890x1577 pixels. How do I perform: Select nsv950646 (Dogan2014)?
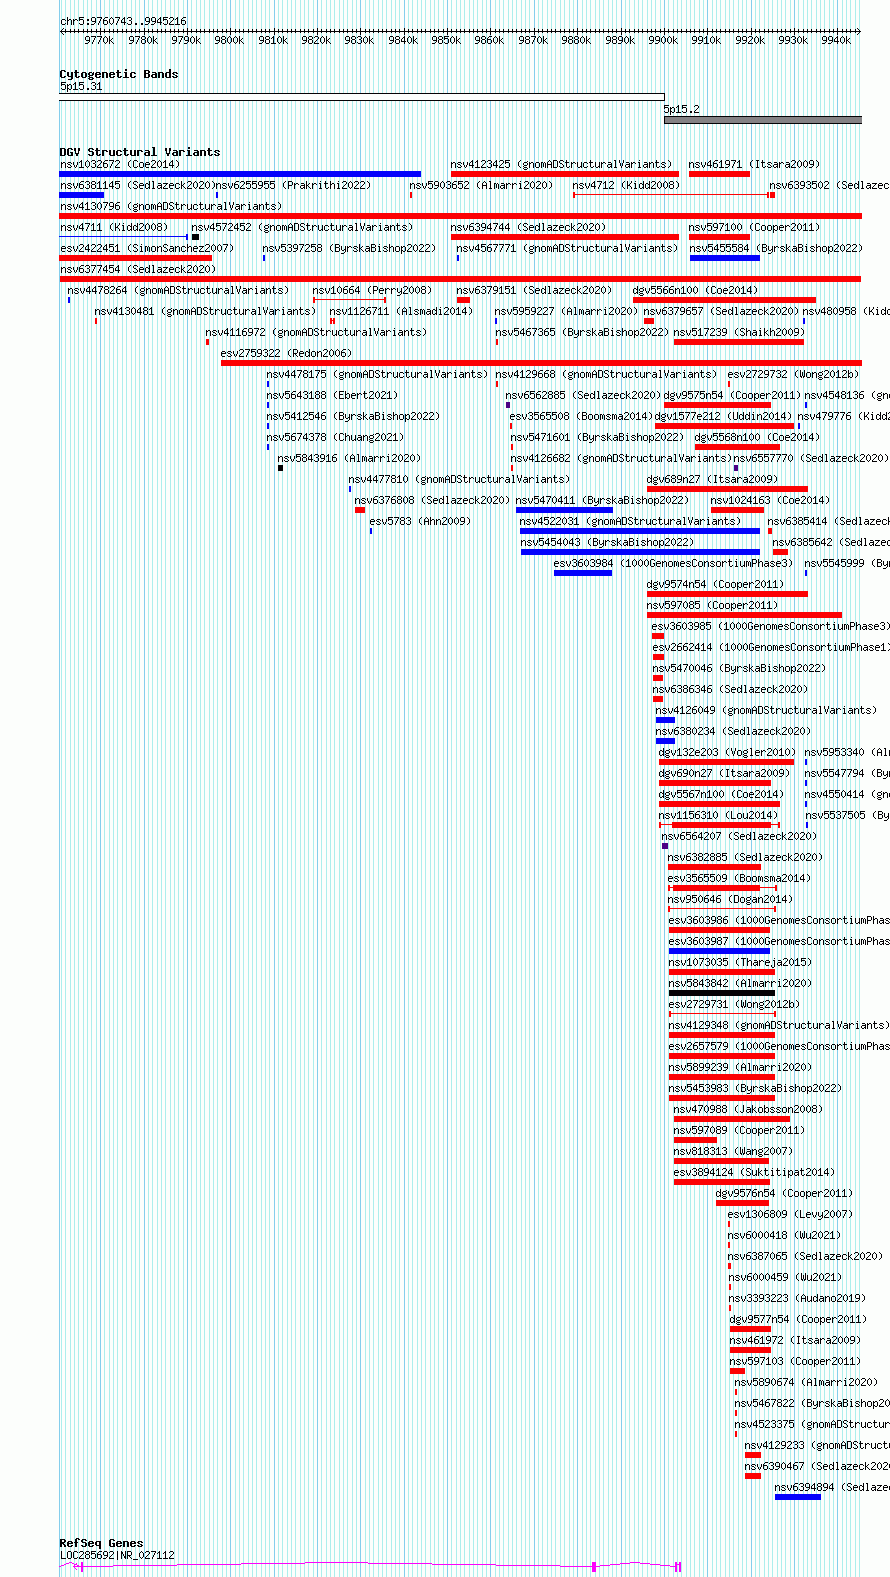[x=730, y=899]
